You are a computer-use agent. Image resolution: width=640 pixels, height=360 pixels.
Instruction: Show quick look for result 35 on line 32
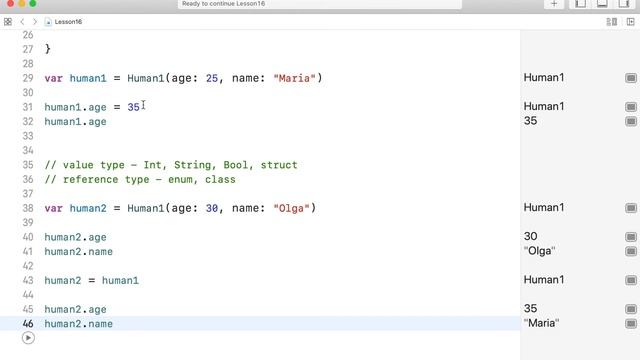pos(631,121)
